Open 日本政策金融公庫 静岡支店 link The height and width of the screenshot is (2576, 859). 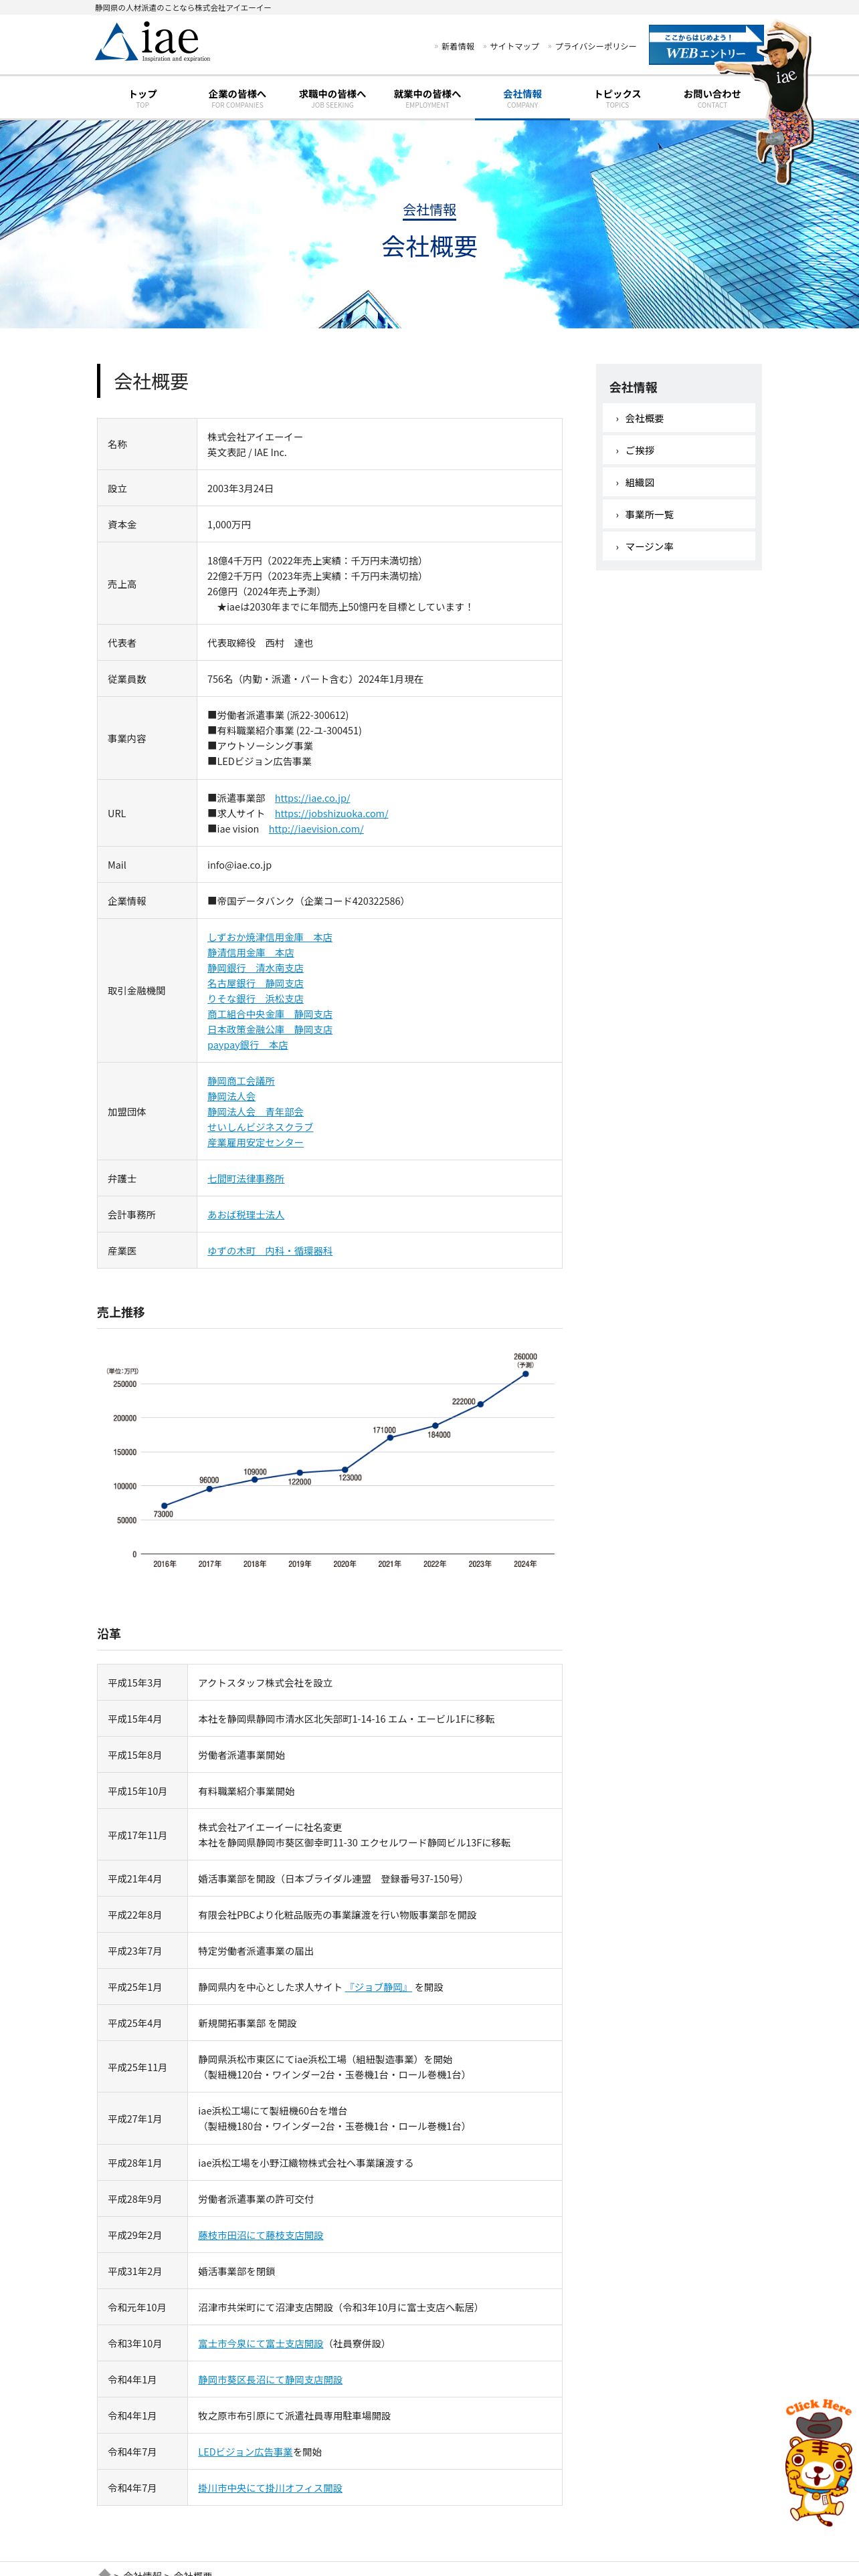coord(270,1029)
